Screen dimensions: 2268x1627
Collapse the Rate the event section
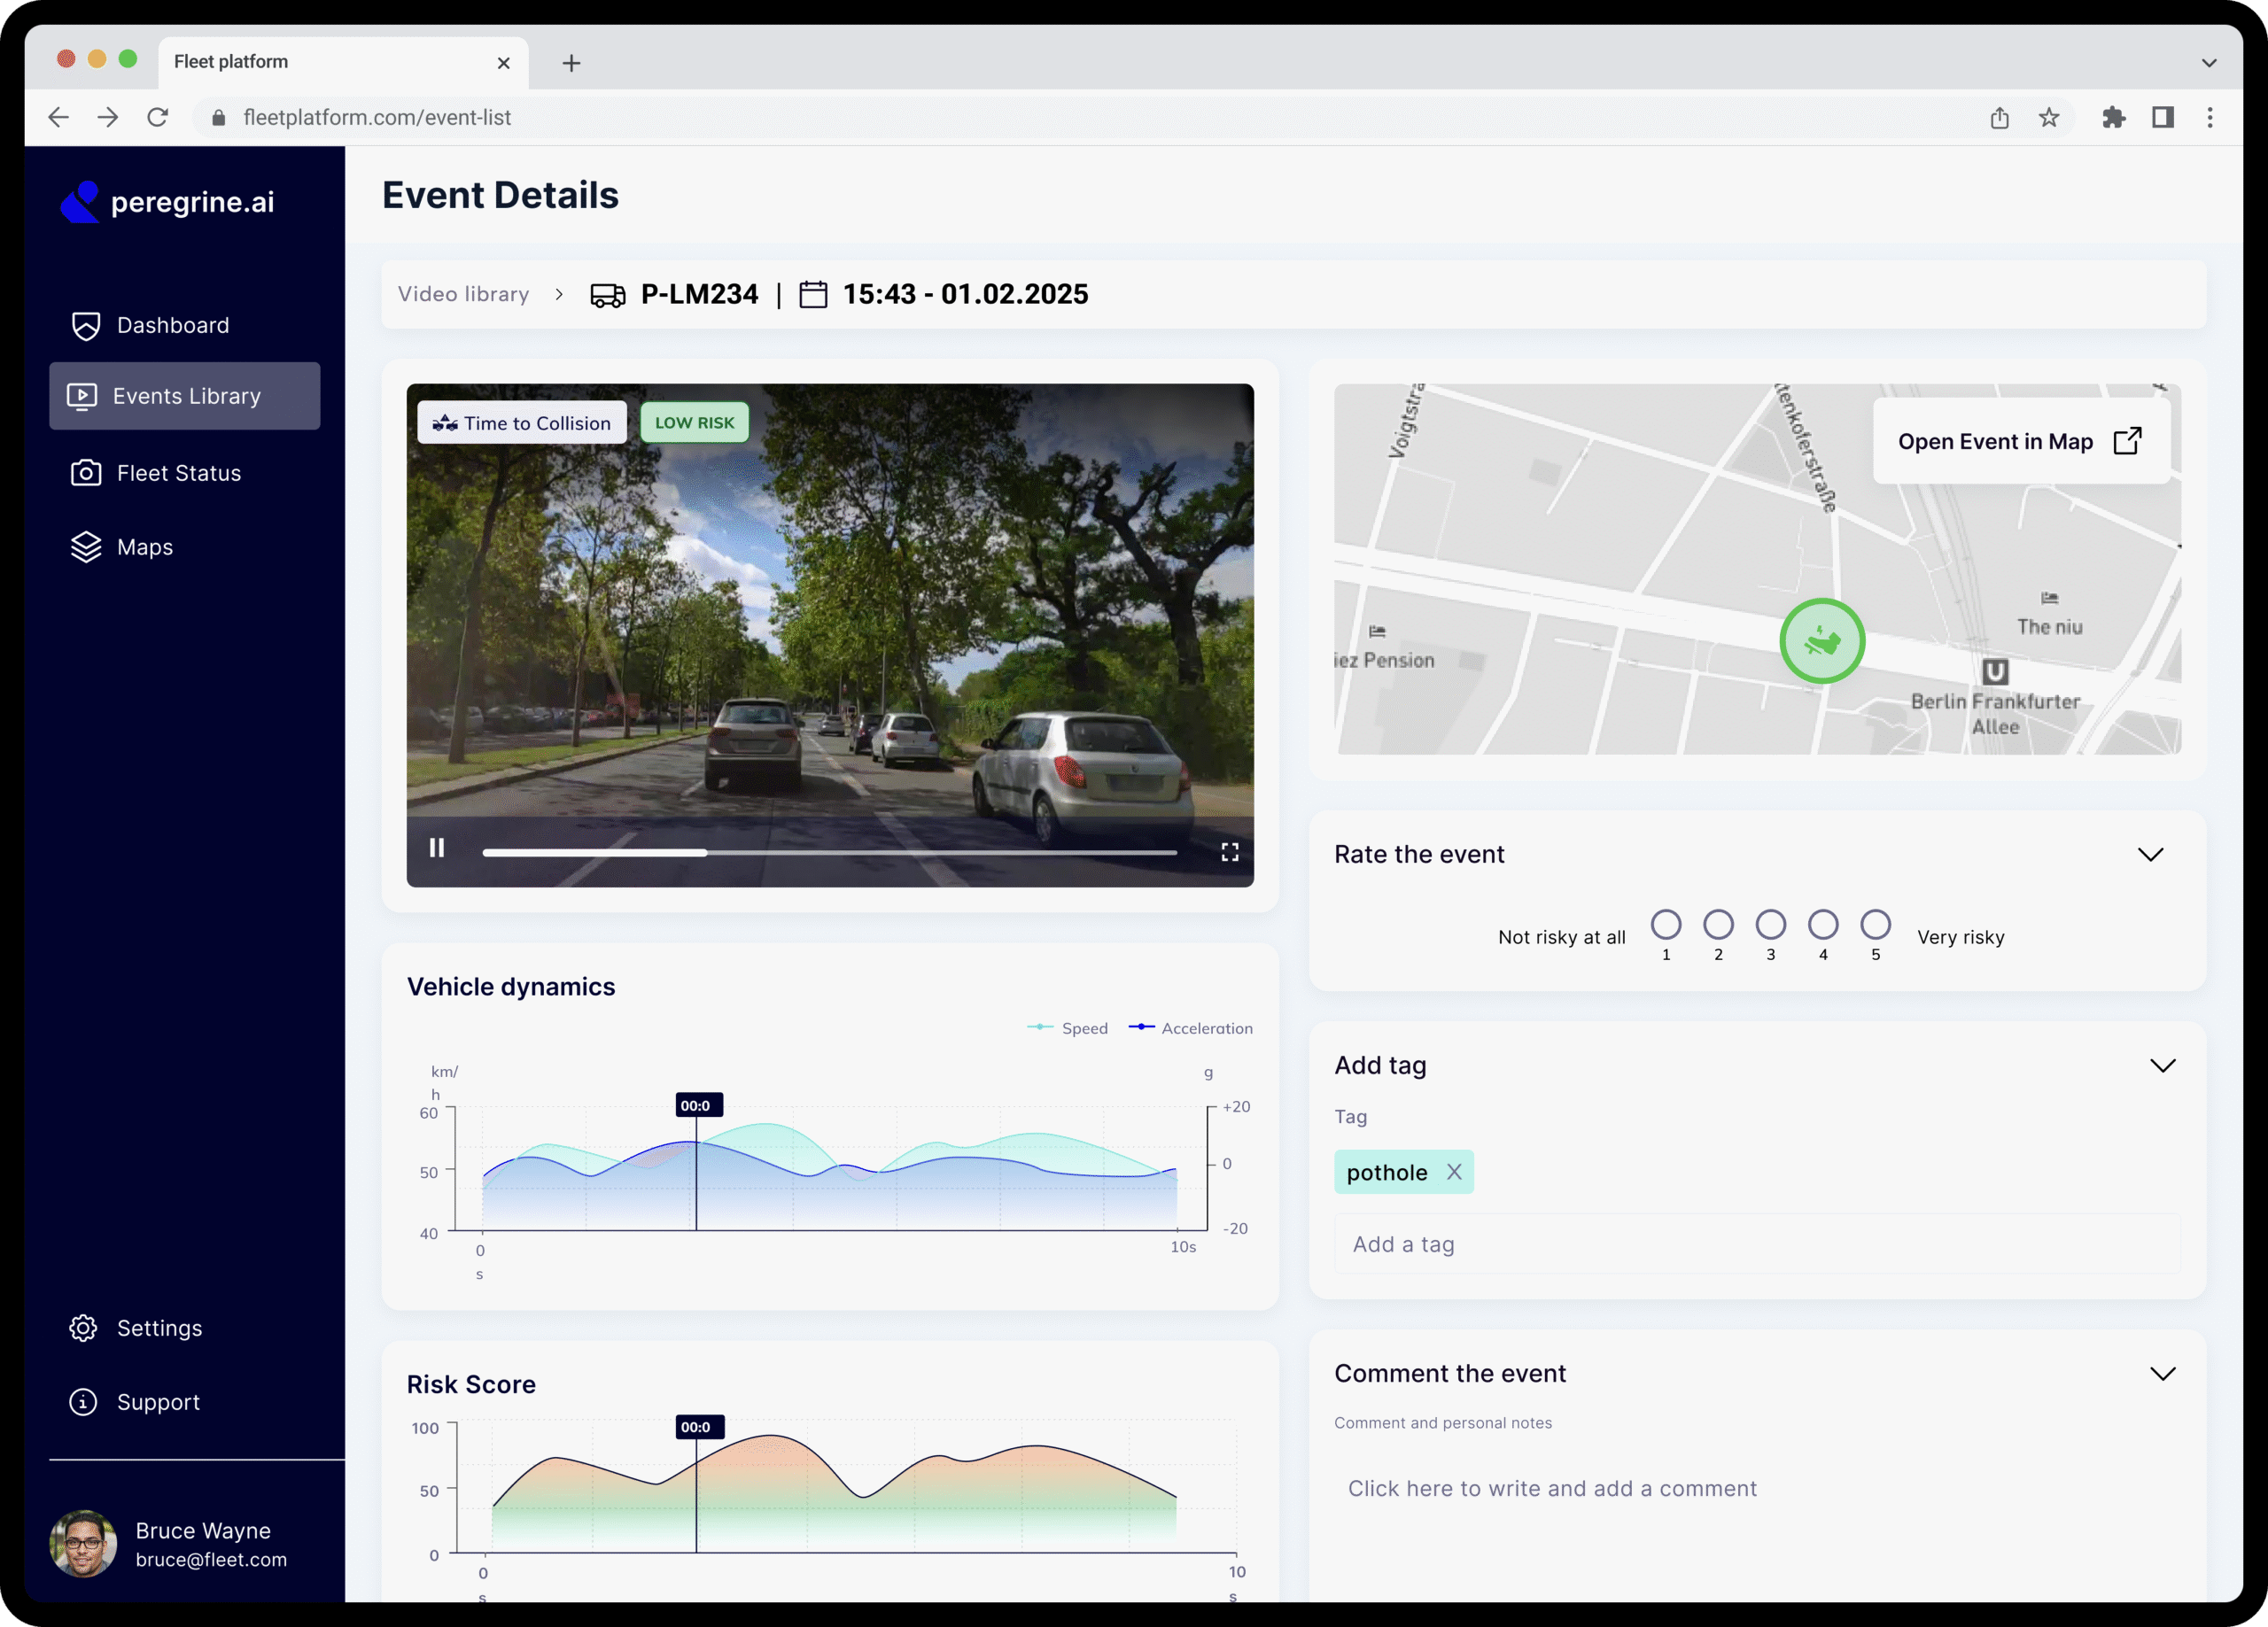[x=2150, y=854]
